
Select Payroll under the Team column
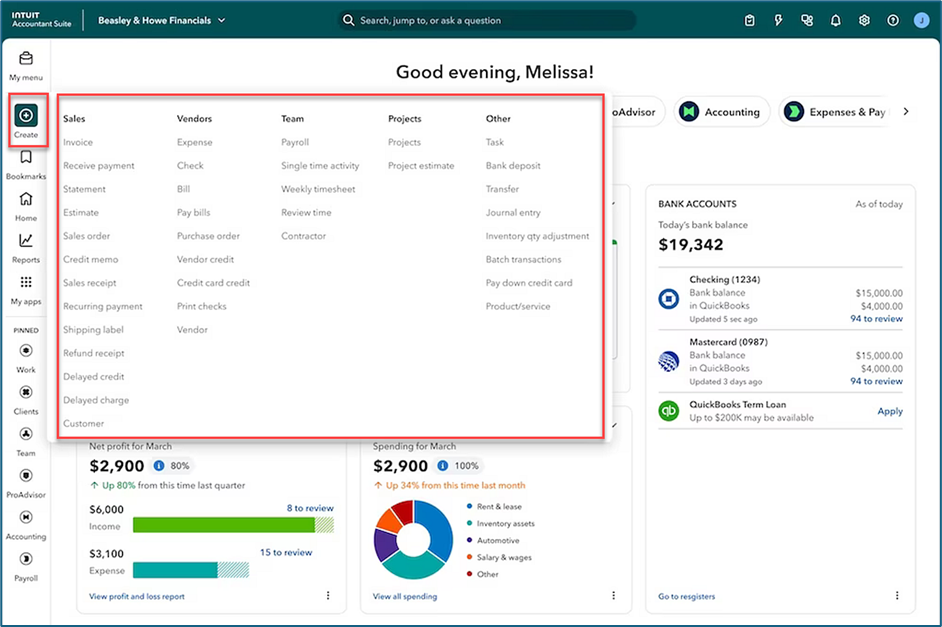point(295,143)
